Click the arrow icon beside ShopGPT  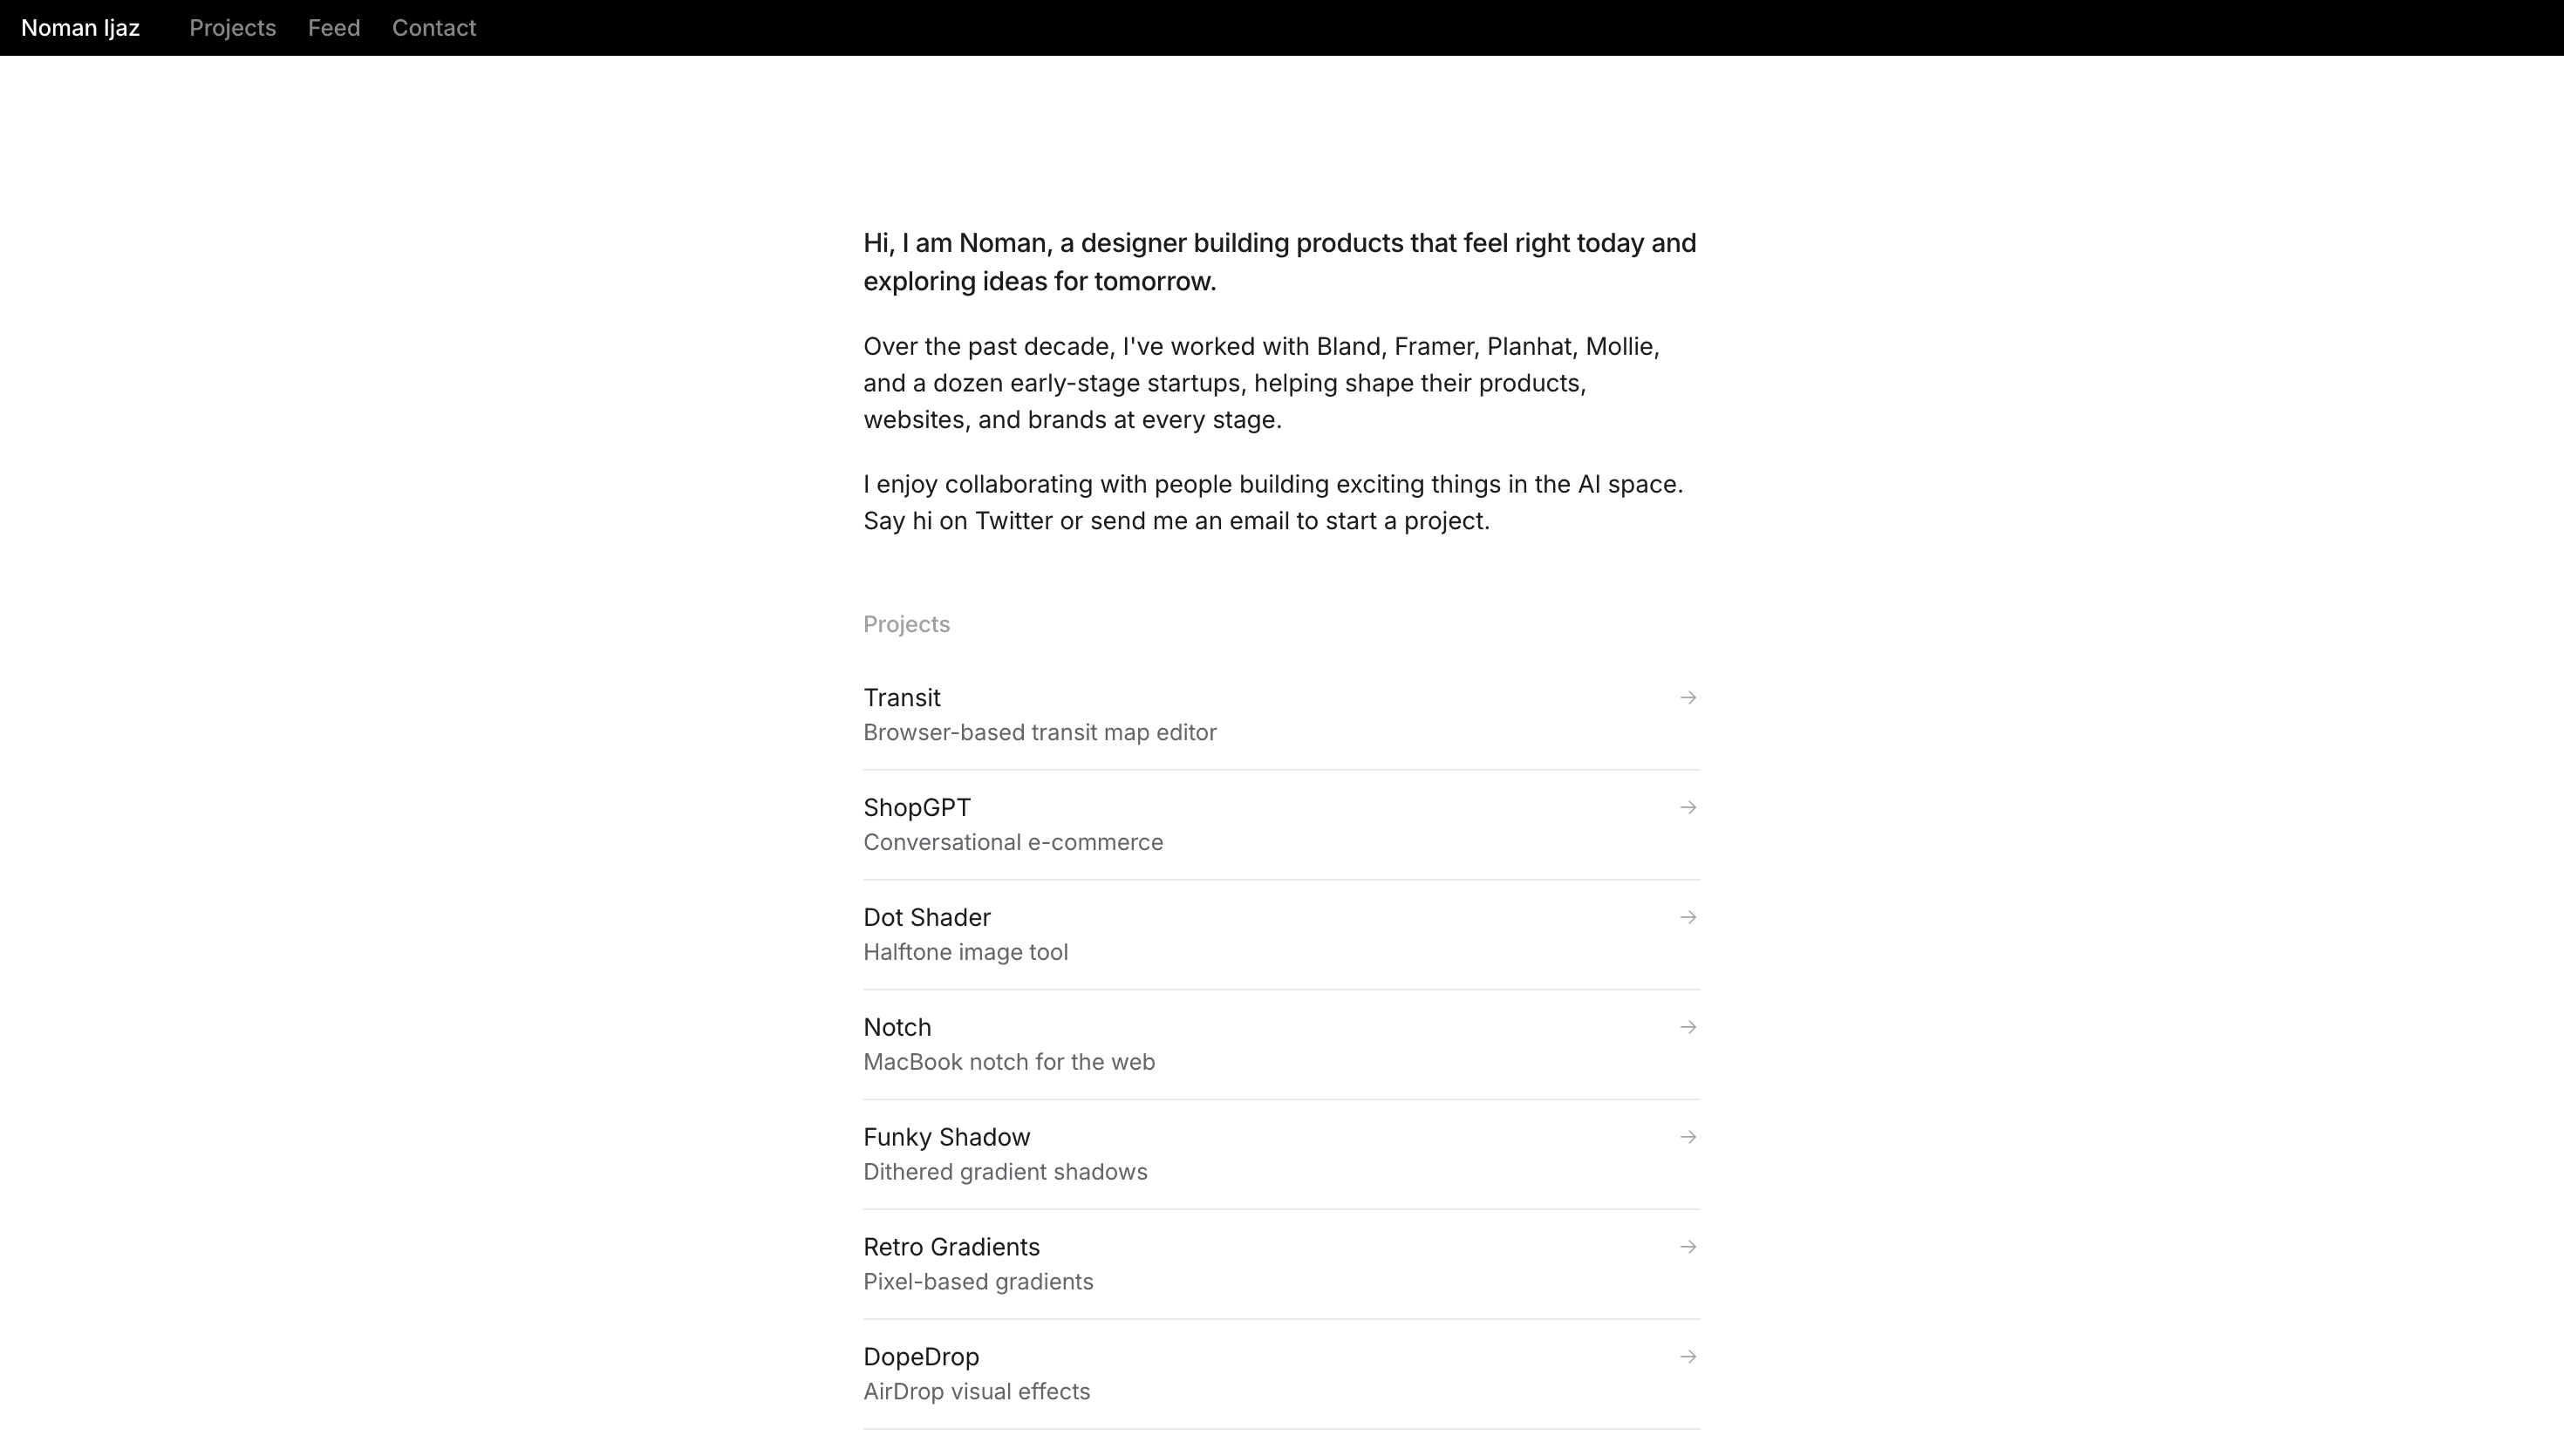[1688, 807]
